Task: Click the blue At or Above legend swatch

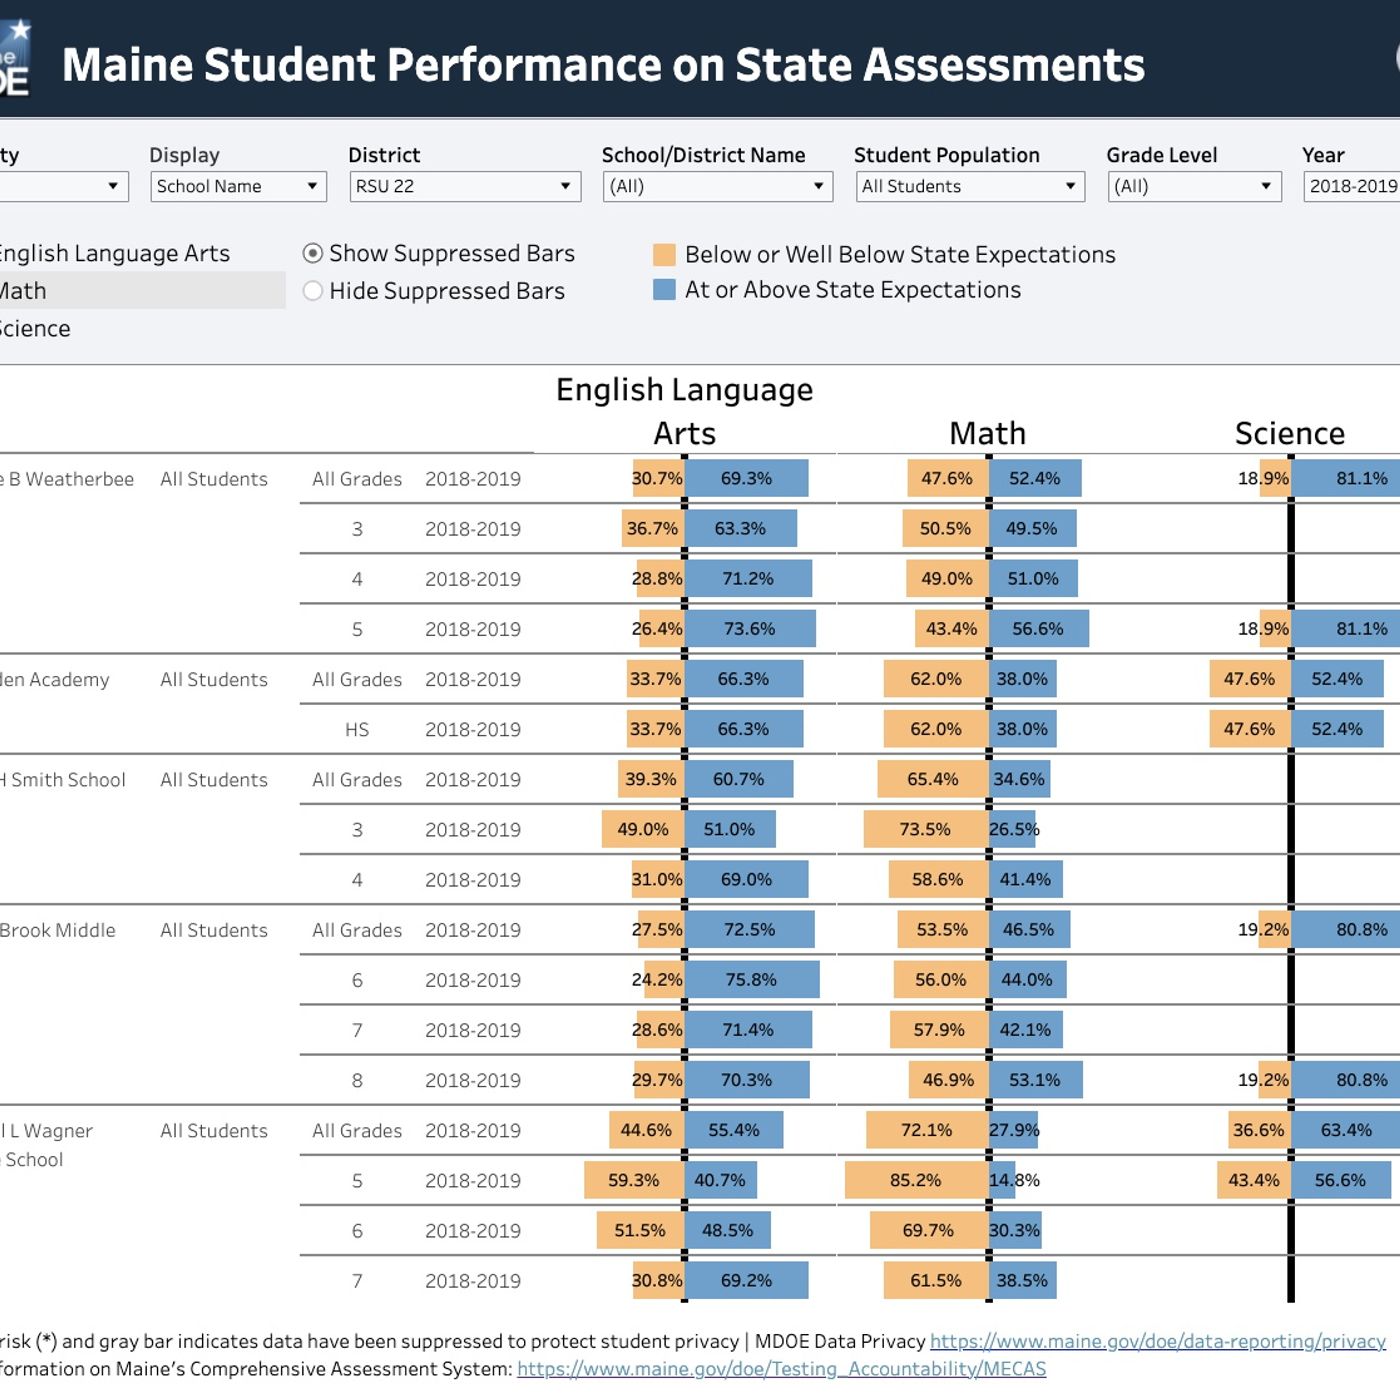Action: coord(664,290)
